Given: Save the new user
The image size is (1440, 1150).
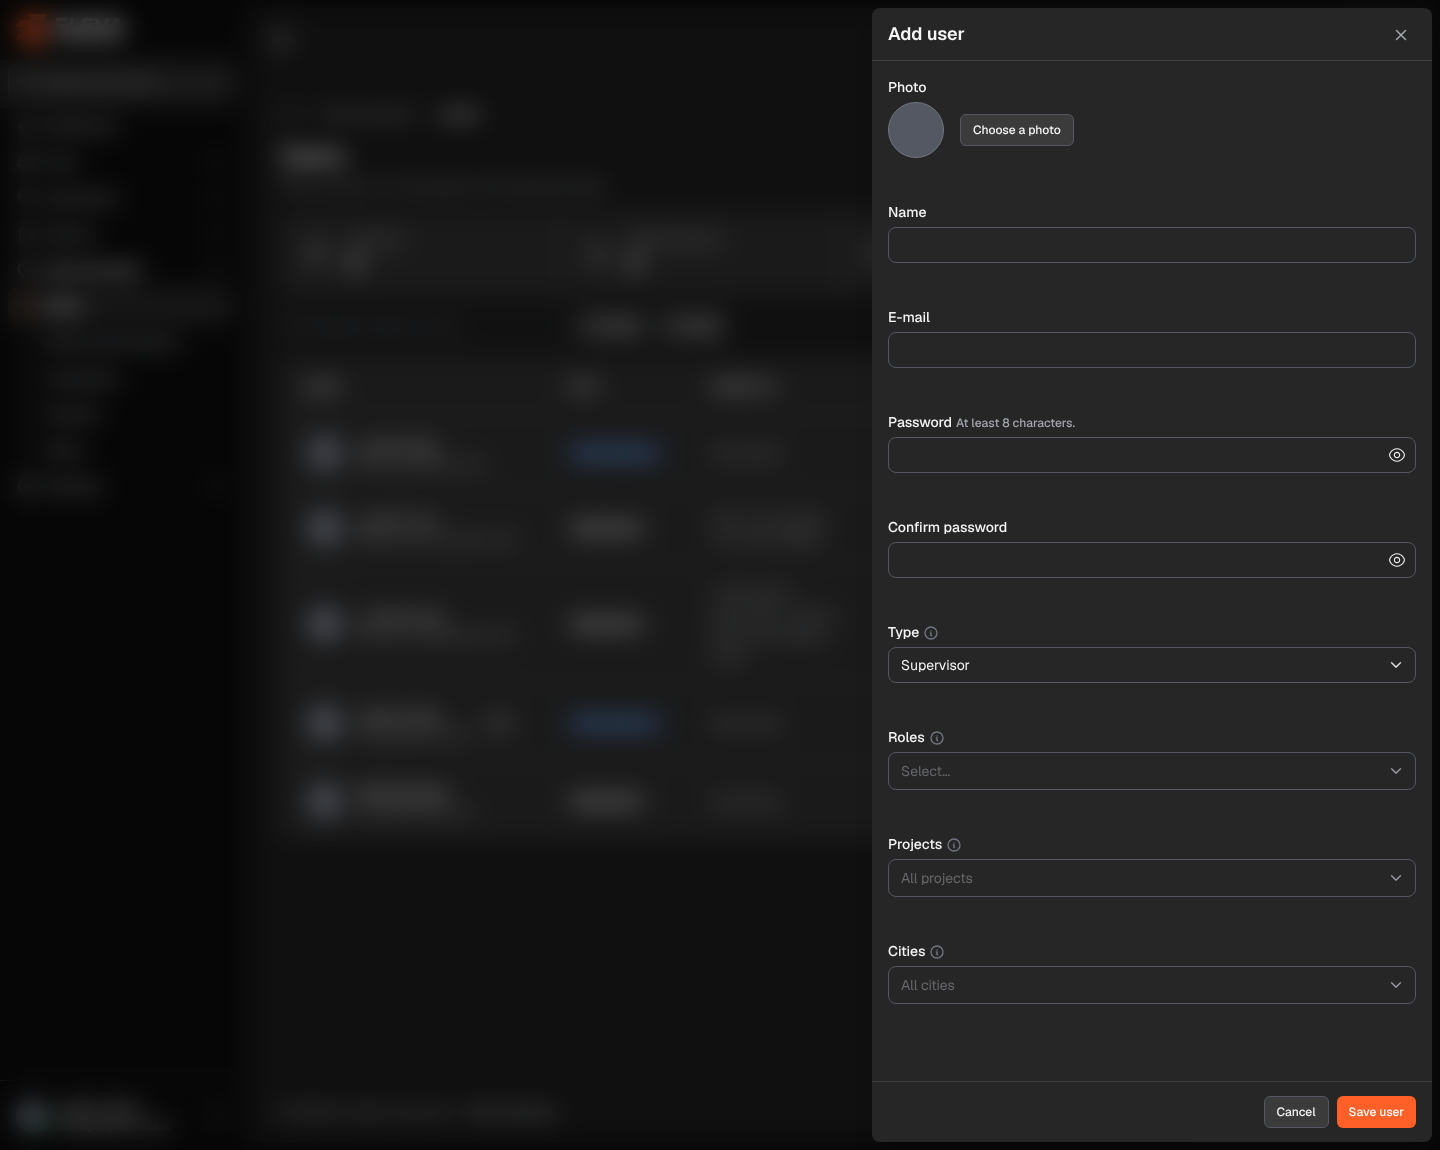Looking at the screenshot, I should click(1376, 1112).
